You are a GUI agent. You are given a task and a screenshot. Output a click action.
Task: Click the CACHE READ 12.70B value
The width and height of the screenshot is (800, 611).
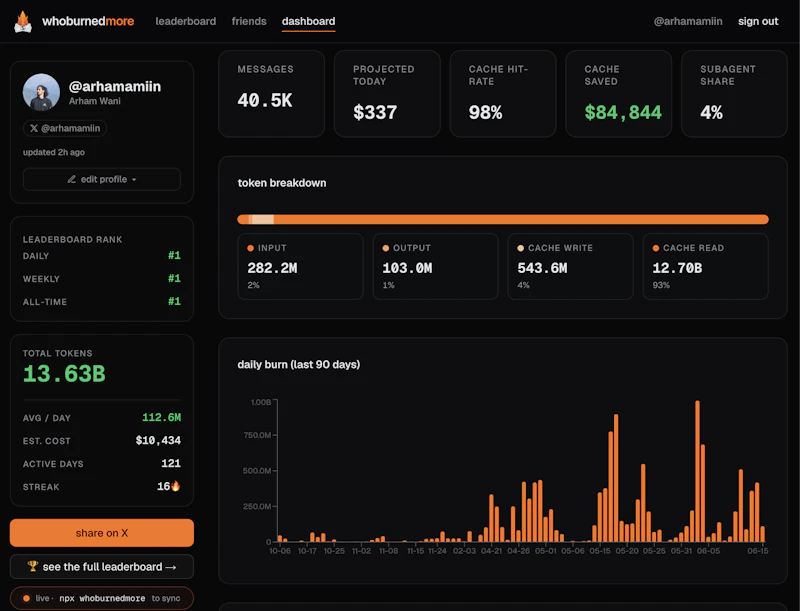click(x=677, y=268)
